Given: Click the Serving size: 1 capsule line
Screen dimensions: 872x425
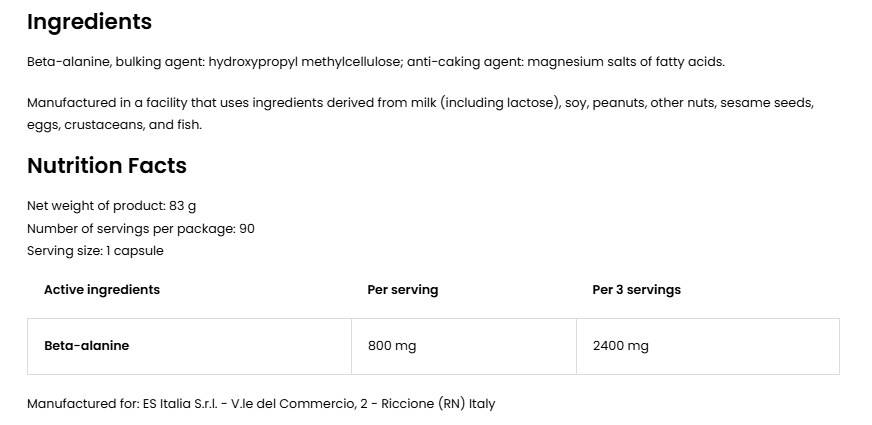Looking at the screenshot, I should tap(95, 251).
